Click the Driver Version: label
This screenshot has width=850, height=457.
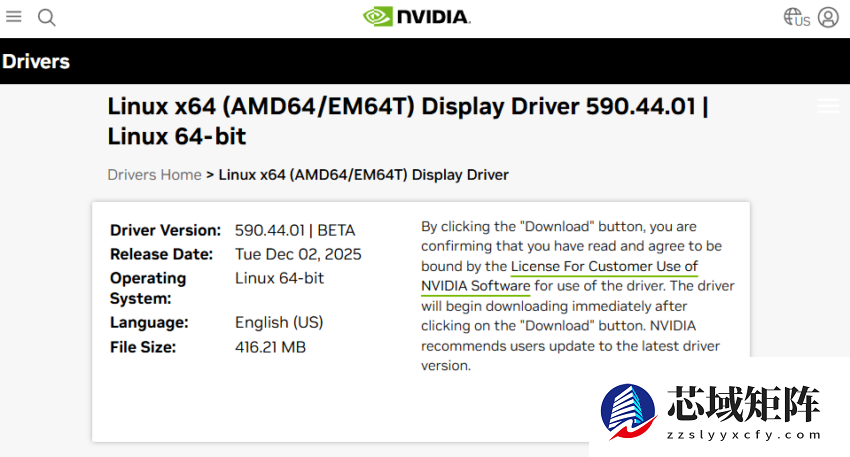165,230
